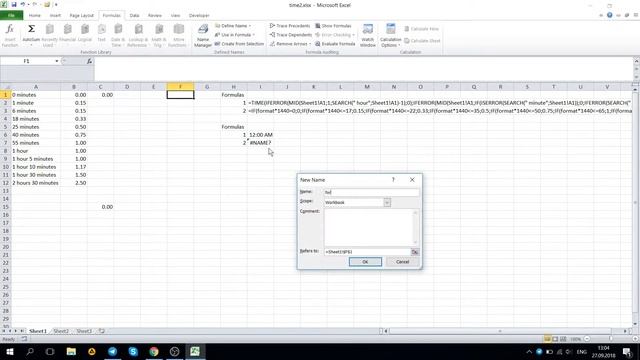This screenshot has width=640, height=360.
Task: Click the Insert Worksheet tab icon
Action: pyautogui.click(x=102, y=331)
